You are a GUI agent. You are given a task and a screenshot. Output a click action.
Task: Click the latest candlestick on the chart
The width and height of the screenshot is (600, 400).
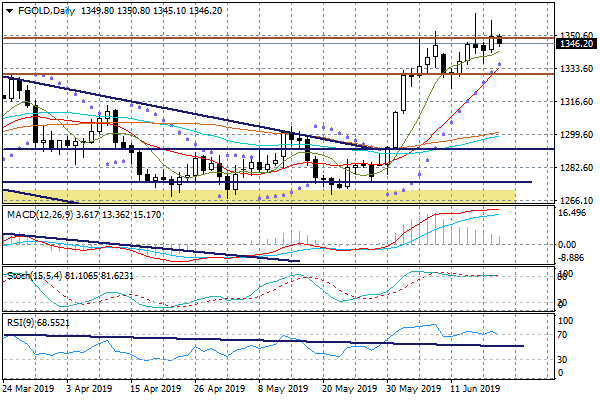coord(500,40)
